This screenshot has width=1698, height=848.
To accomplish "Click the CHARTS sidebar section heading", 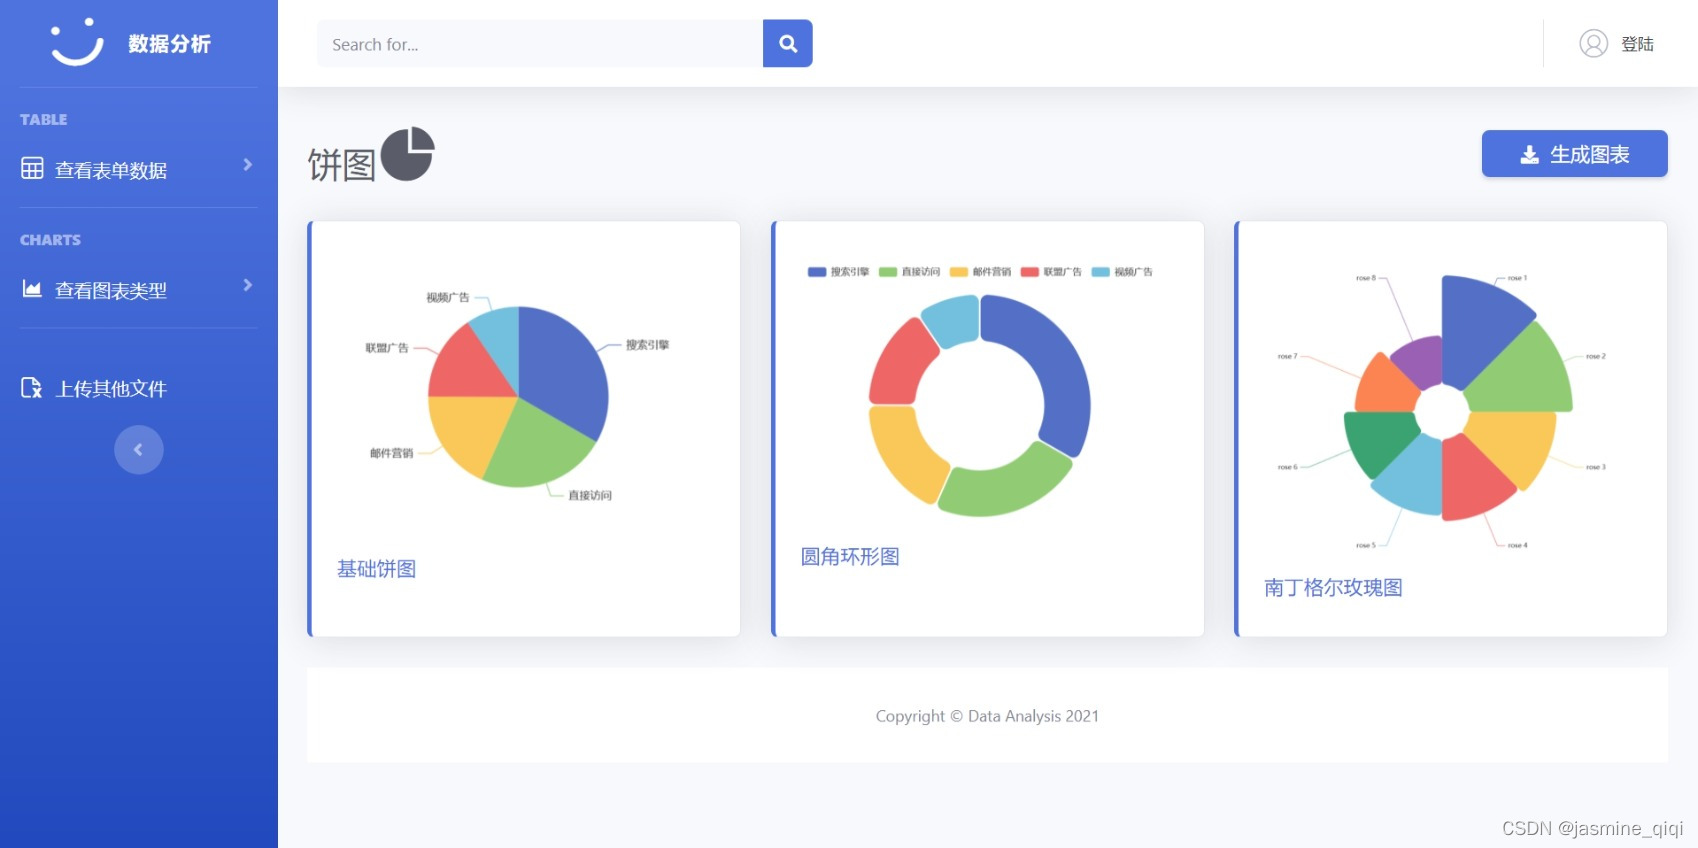I will [x=50, y=240].
